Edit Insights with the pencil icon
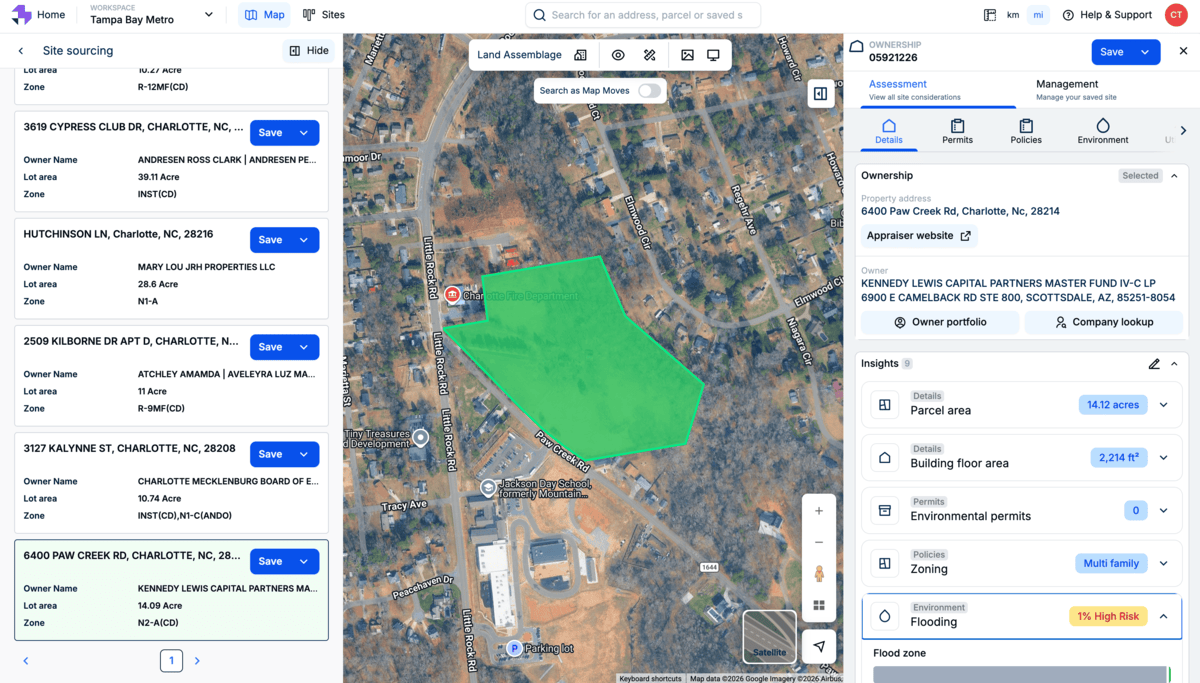The image size is (1200, 683). [x=1154, y=364]
